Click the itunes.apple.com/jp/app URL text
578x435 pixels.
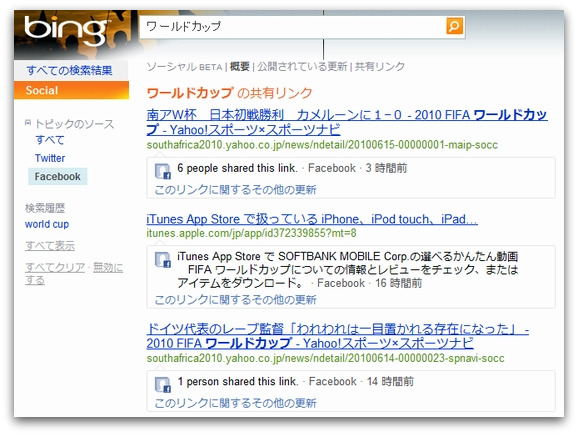pos(251,233)
